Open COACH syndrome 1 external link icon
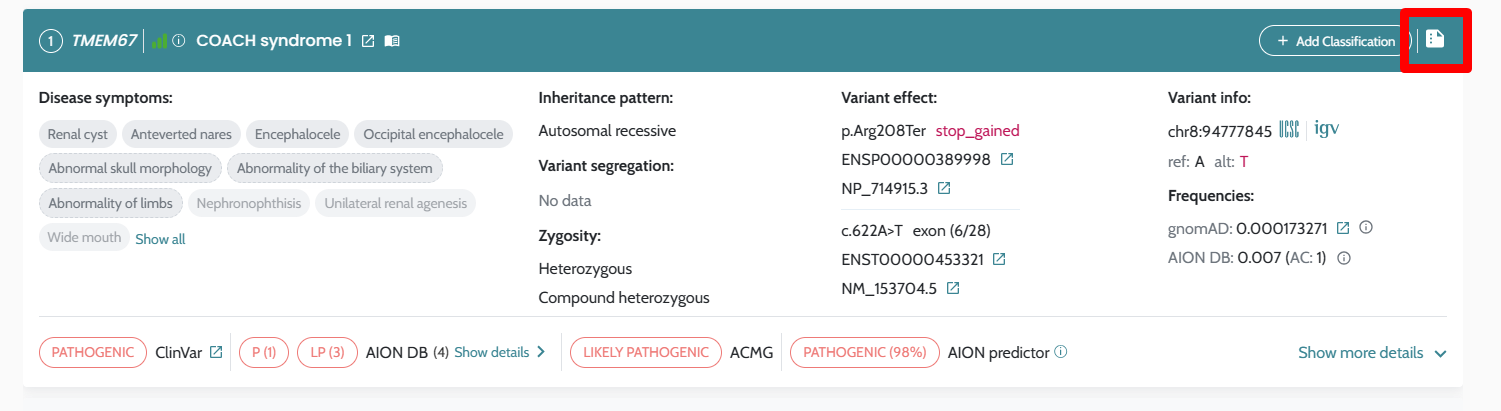Screen dimensions: 1501x411 pos(368,41)
